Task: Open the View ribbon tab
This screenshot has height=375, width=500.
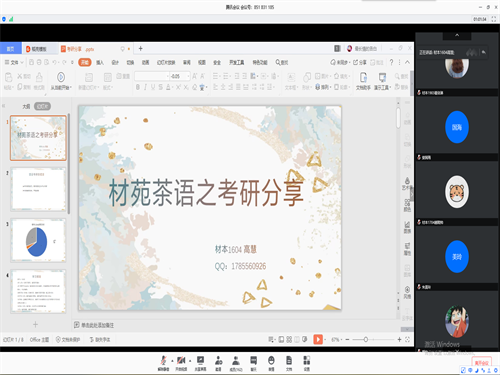Action: tap(202, 62)
